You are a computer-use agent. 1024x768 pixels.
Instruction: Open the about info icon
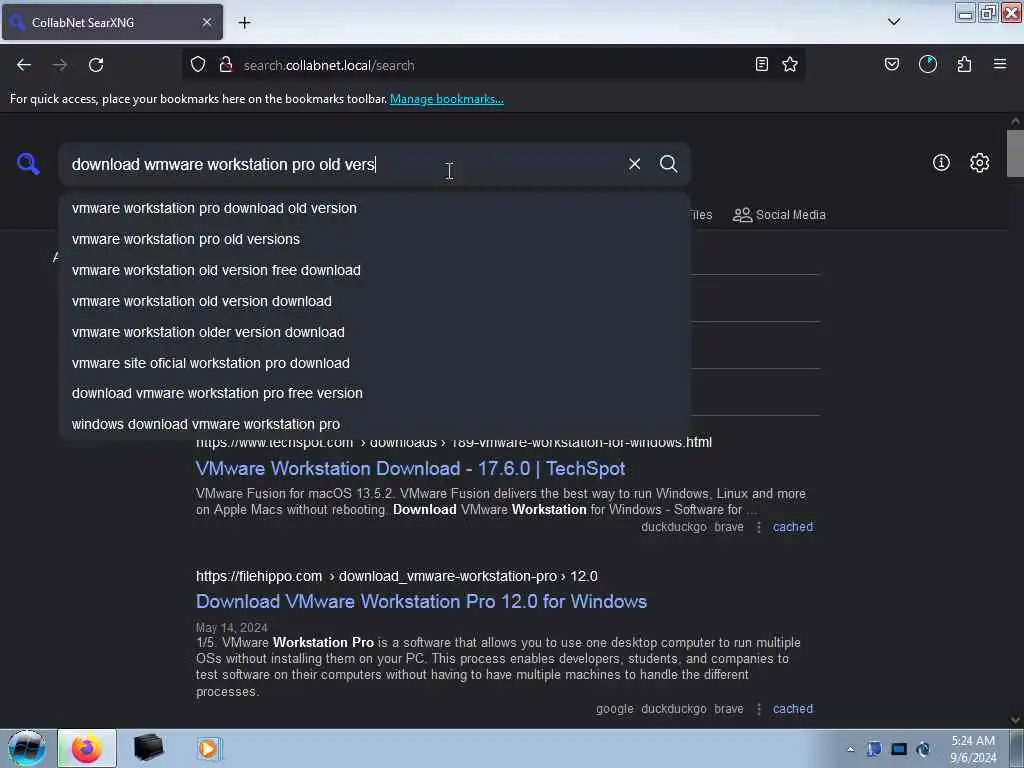(x=941, y=163)
